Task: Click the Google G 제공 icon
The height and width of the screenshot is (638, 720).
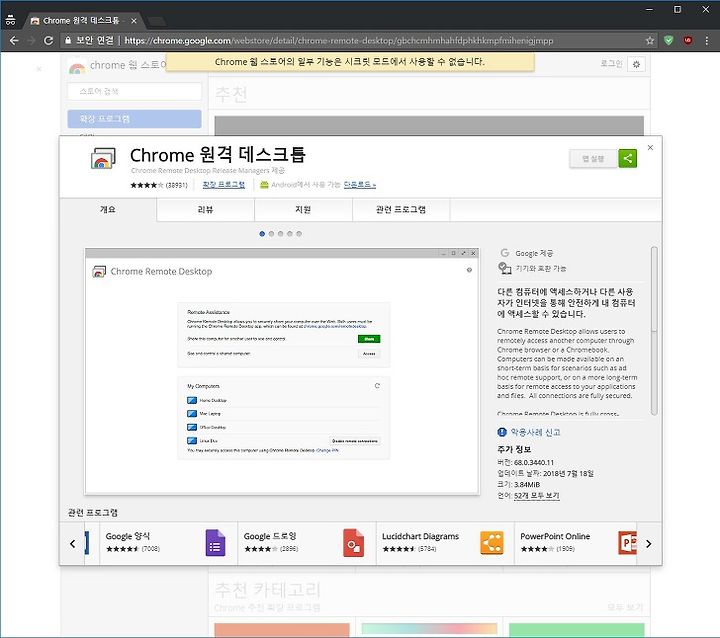Action: 505,253
